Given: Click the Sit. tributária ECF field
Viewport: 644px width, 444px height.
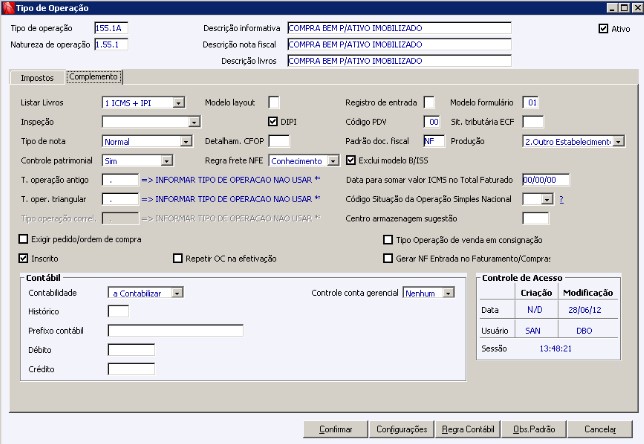Looking at the screenshot, I should click(533, 122).
